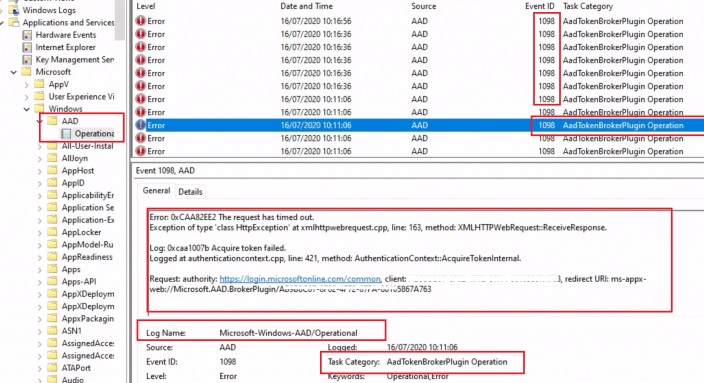Click the Microsoft-Windows-AAD/Operational log name value

pyautogui.click(x=288, y=333)
